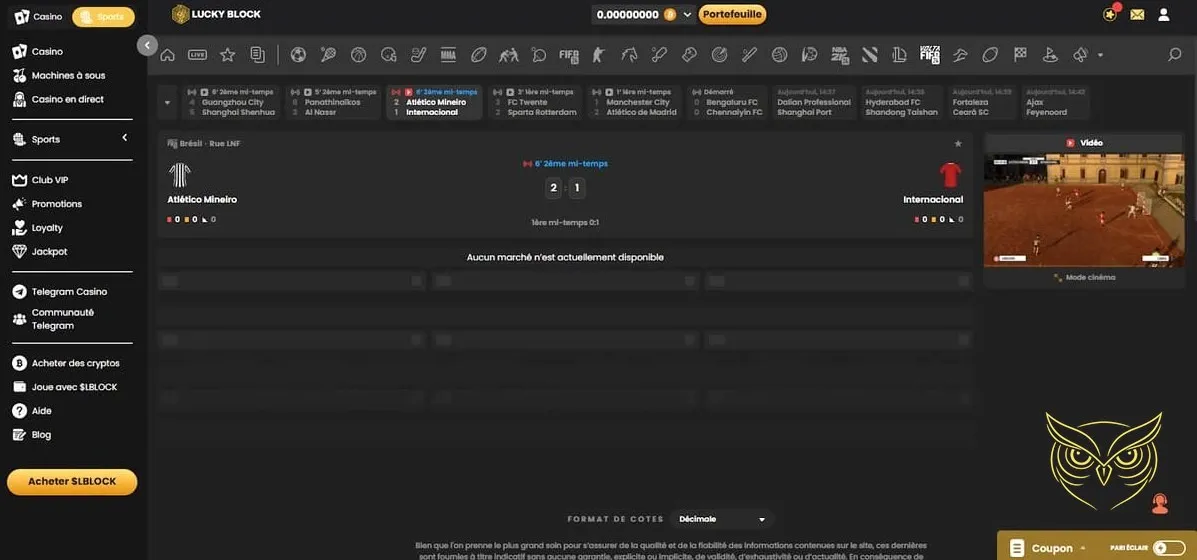The height and width of the screenshot is (560, 1197).
Task: Select the table tennis icon
Action: tap(539, 55)
